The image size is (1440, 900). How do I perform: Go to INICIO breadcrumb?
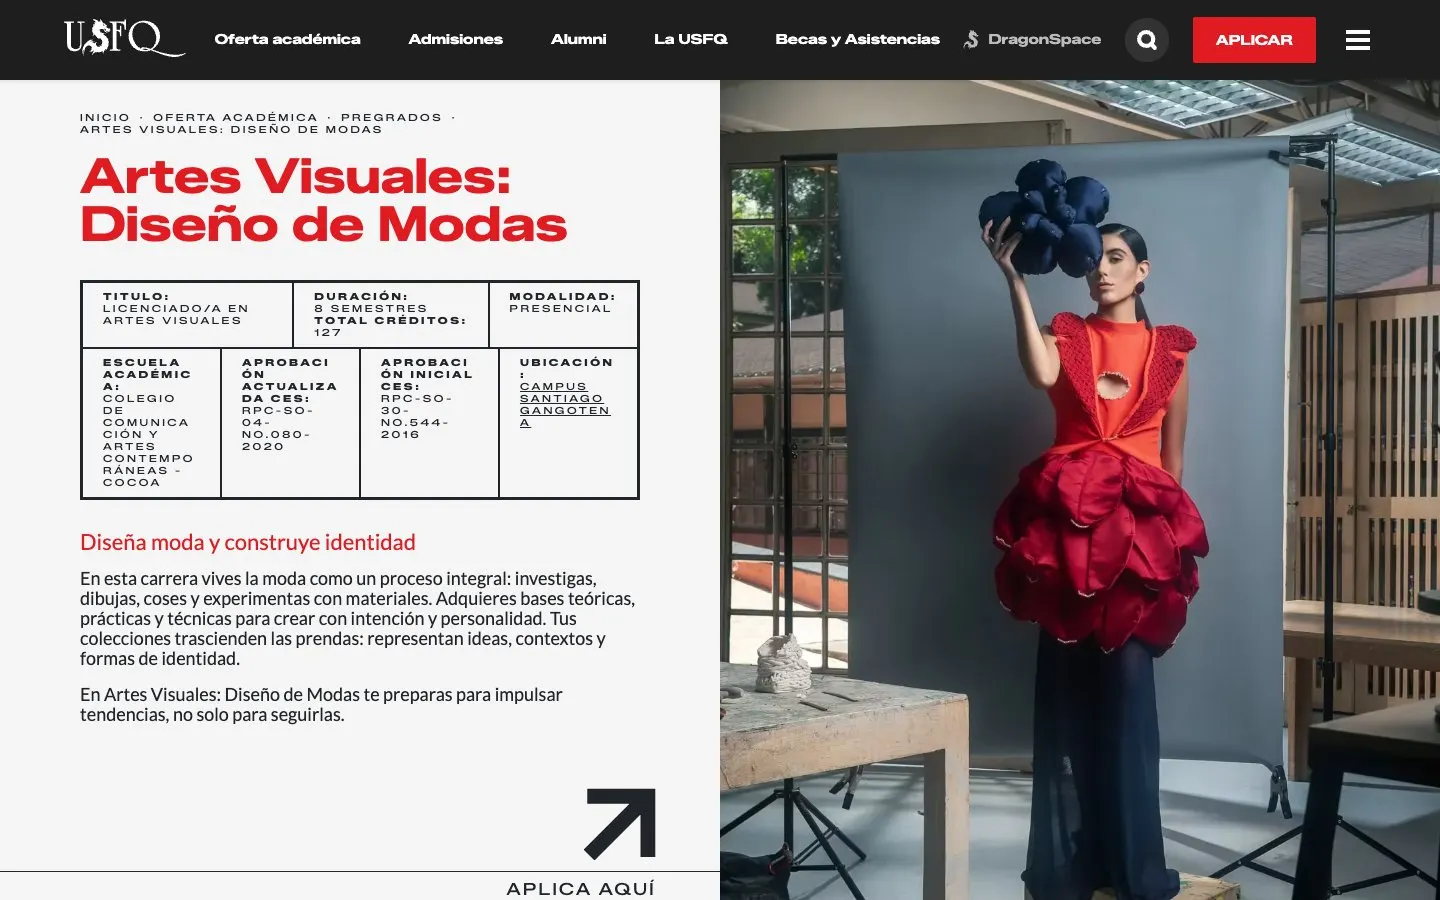(105, 117)
